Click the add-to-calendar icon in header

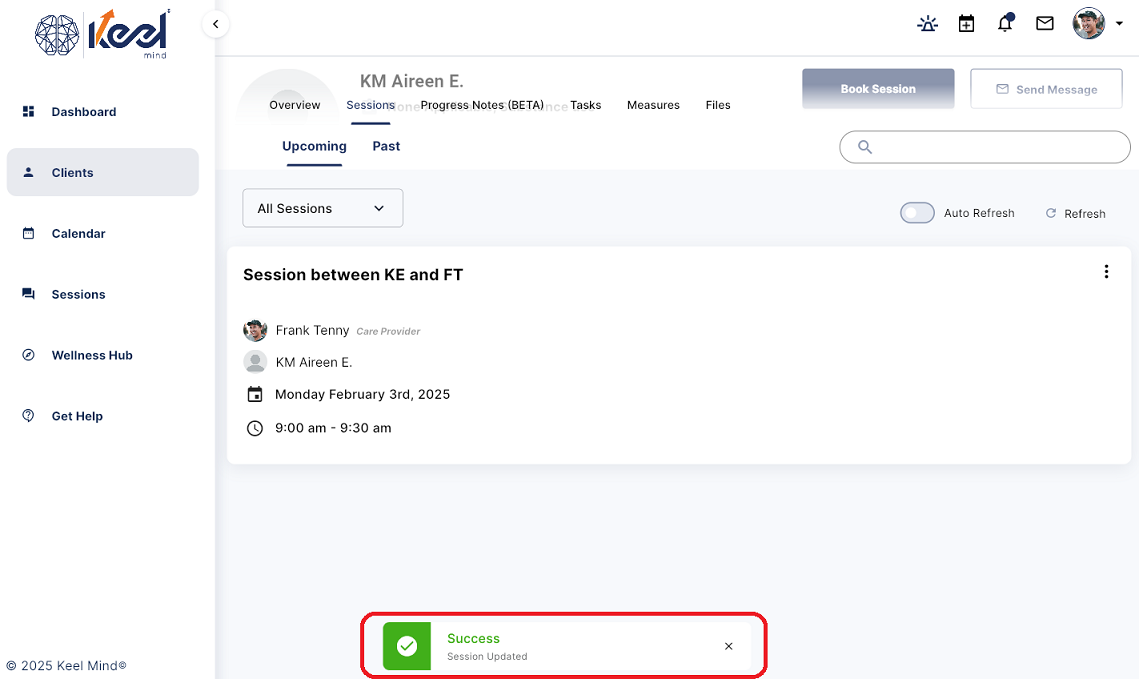(x=966, y=24)
